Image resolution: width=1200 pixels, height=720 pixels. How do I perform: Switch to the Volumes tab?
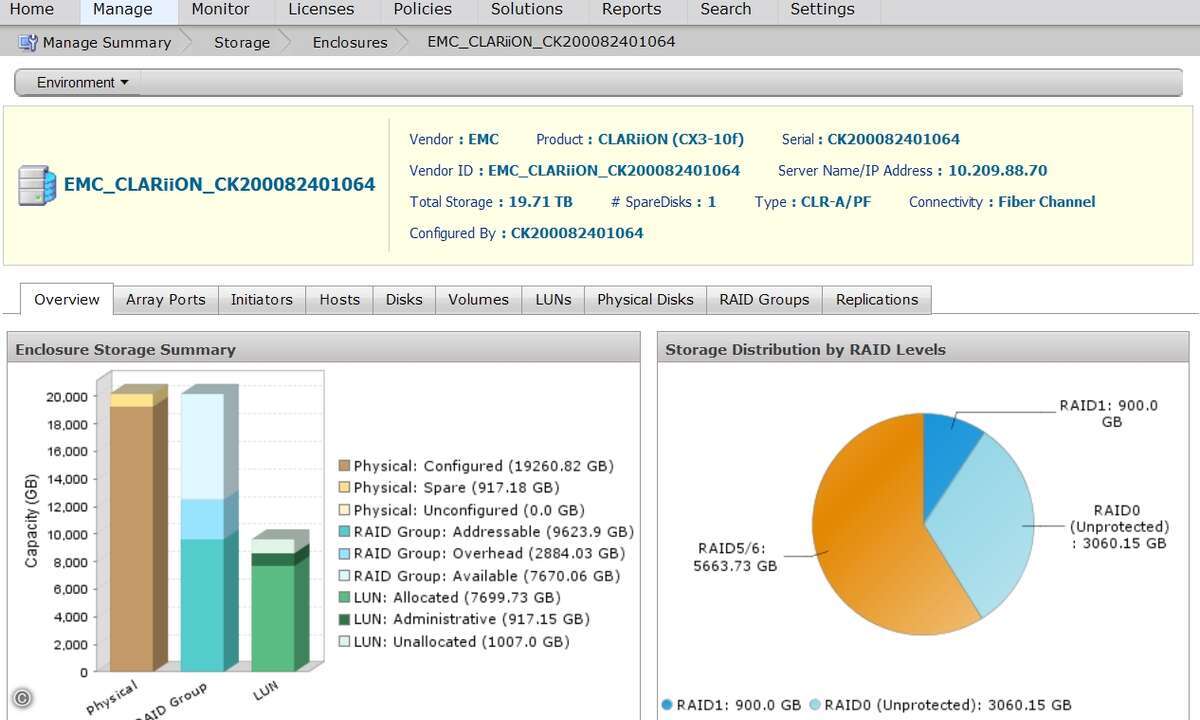coord(479,300)
